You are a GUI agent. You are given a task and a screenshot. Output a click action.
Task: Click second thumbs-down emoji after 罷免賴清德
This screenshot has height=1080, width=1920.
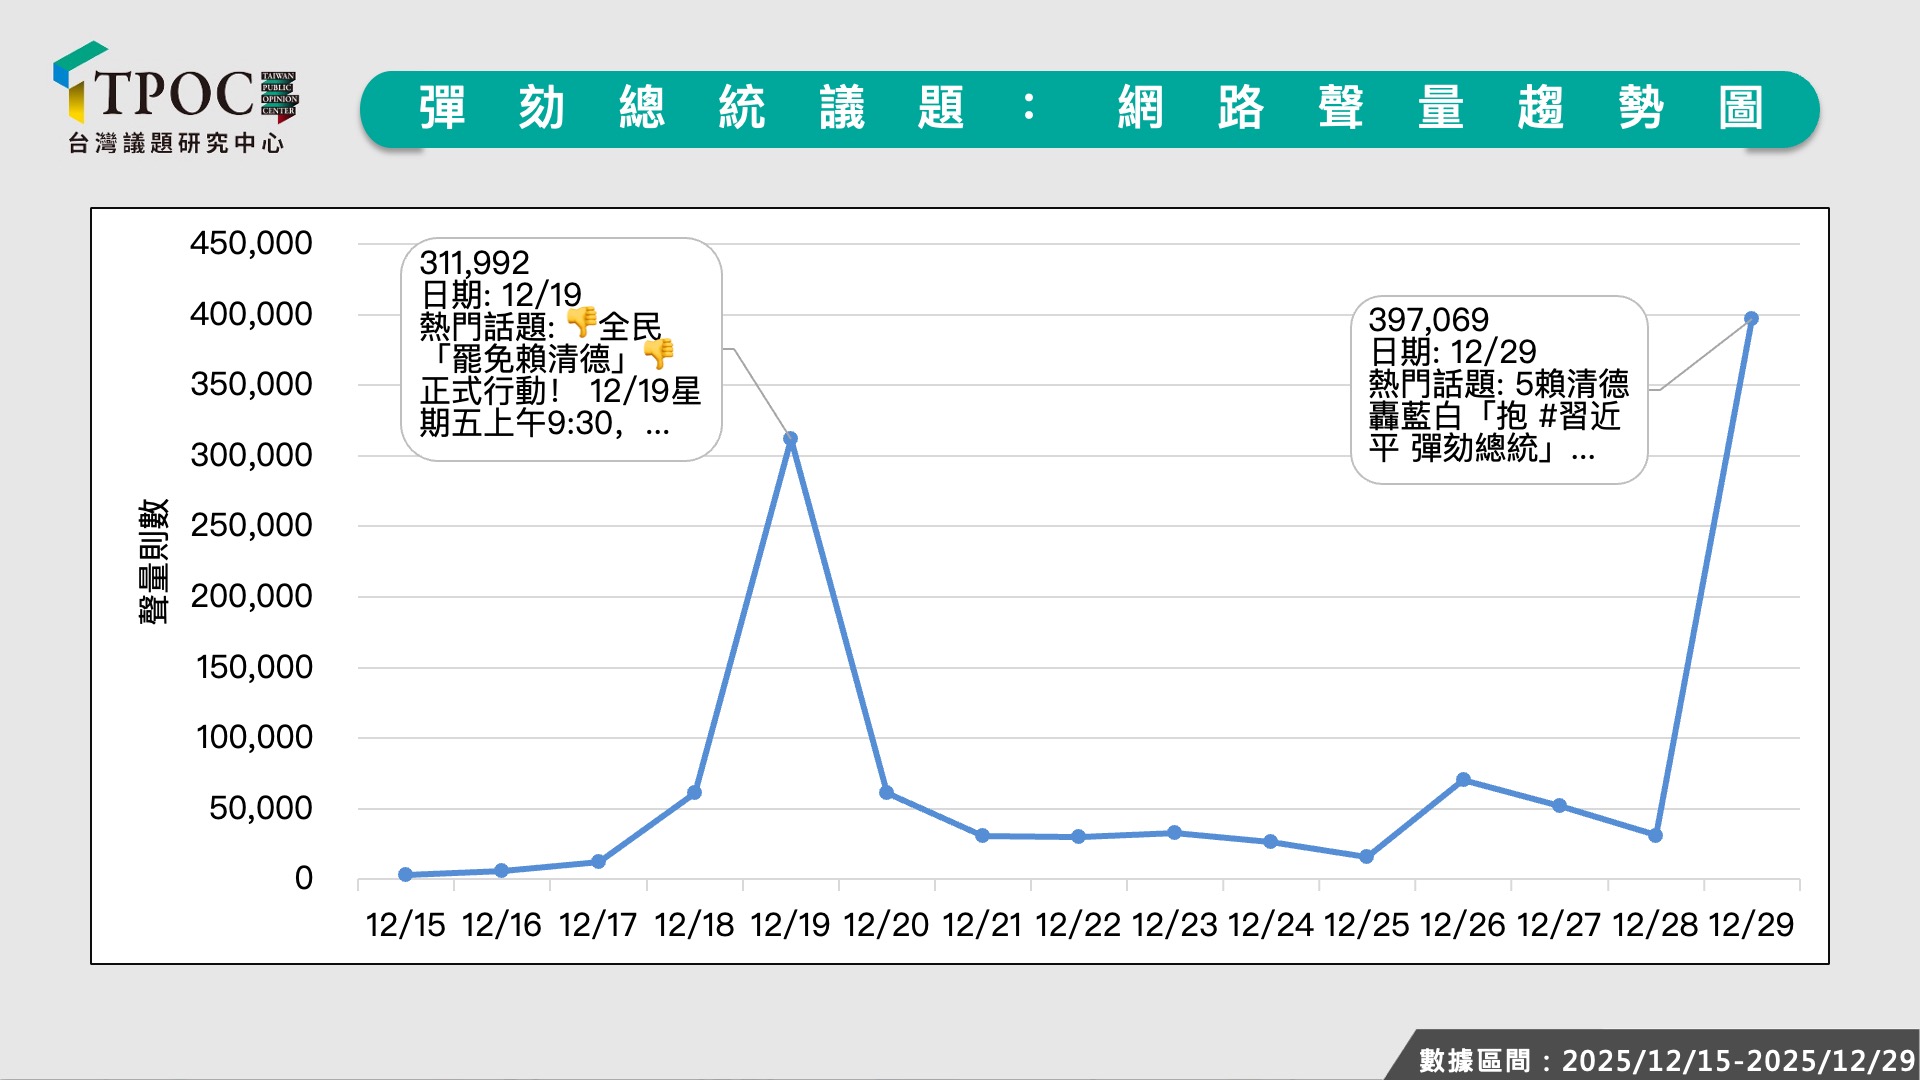coord(658,353)
